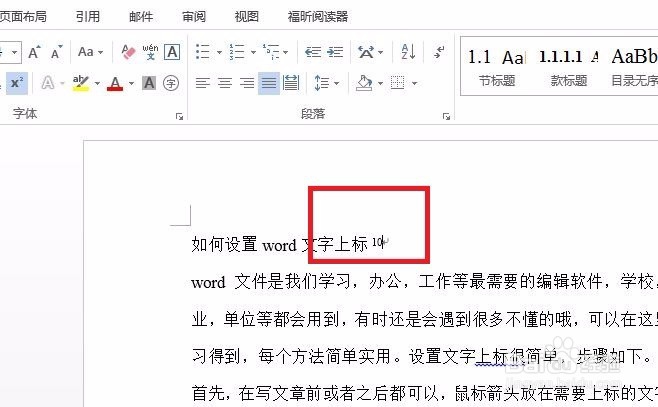
Task: Open the phonetic guide (wén) tool
Action: pos(150,52)
